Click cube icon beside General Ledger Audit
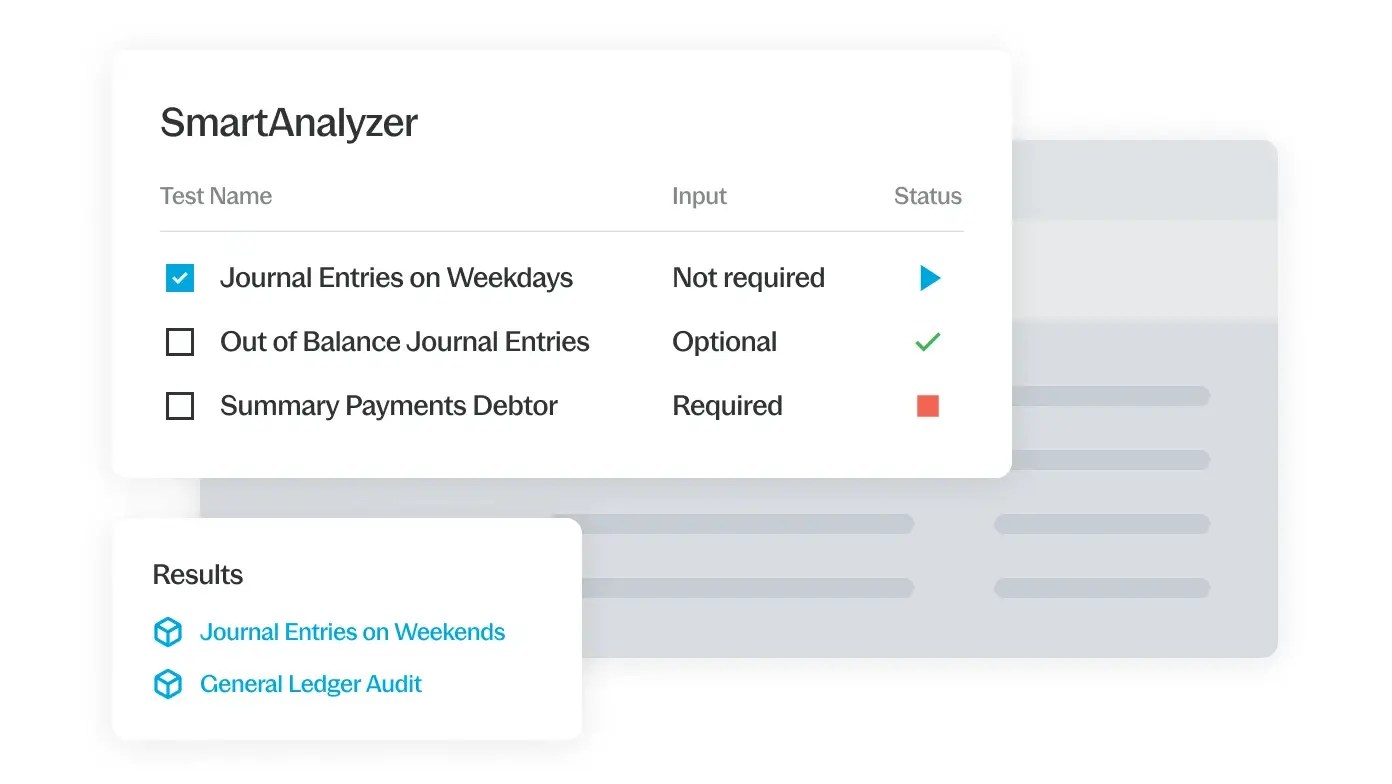This screenshot has height=784, width=1392. click(x=168, y=684)
